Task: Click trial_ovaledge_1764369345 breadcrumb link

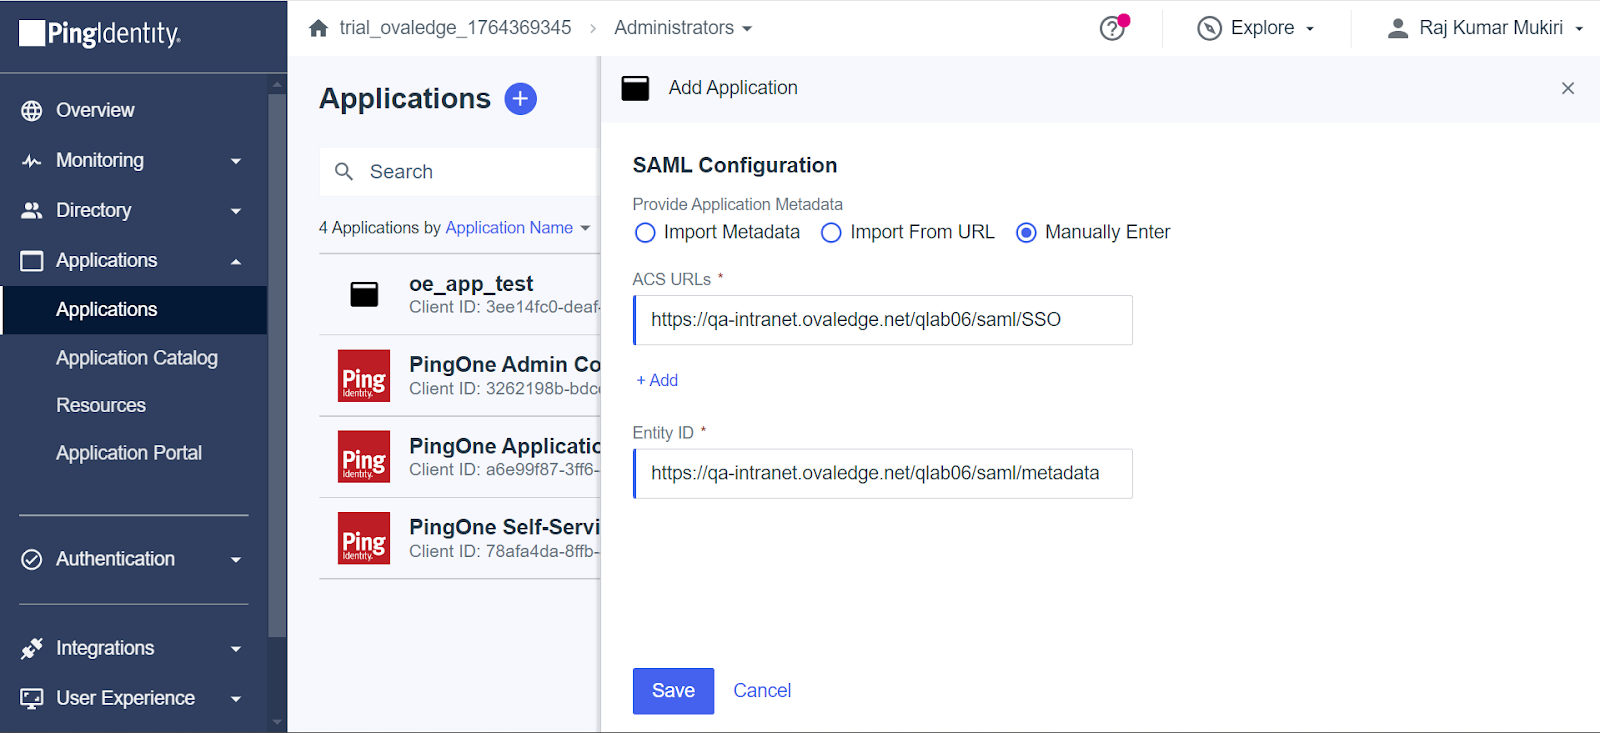Action: 455,28
